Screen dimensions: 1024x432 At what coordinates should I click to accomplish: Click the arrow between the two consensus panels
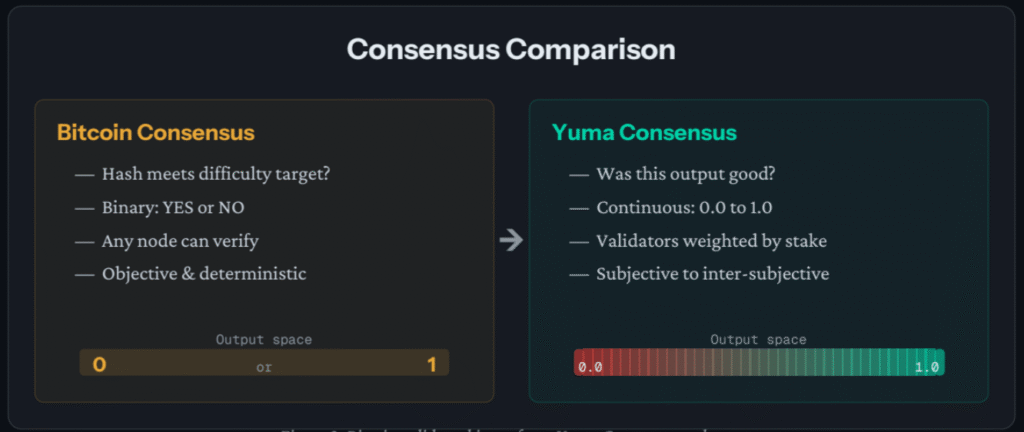511,240
